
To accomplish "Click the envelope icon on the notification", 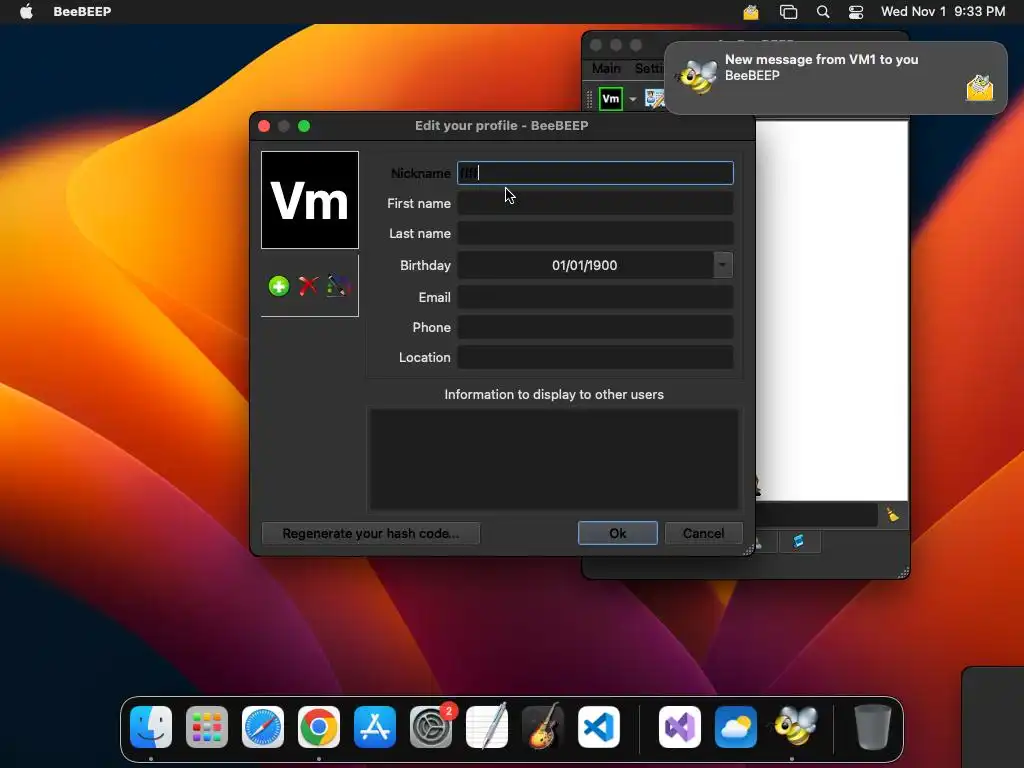I will click(x=980, y=88).
